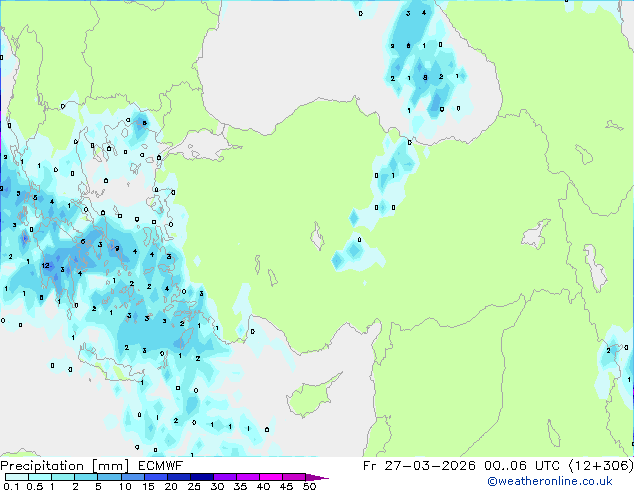Click the legend scale value 10

(x=125, y=486)
